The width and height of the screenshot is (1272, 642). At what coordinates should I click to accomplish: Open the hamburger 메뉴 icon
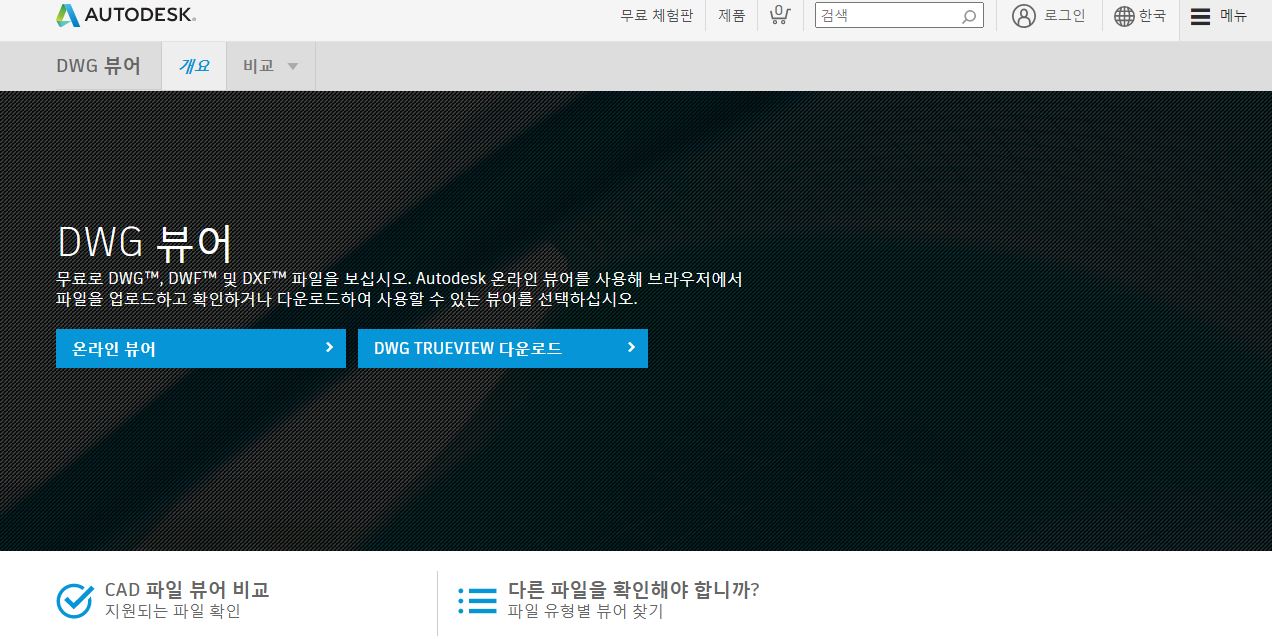click(x=1200, y=16)
